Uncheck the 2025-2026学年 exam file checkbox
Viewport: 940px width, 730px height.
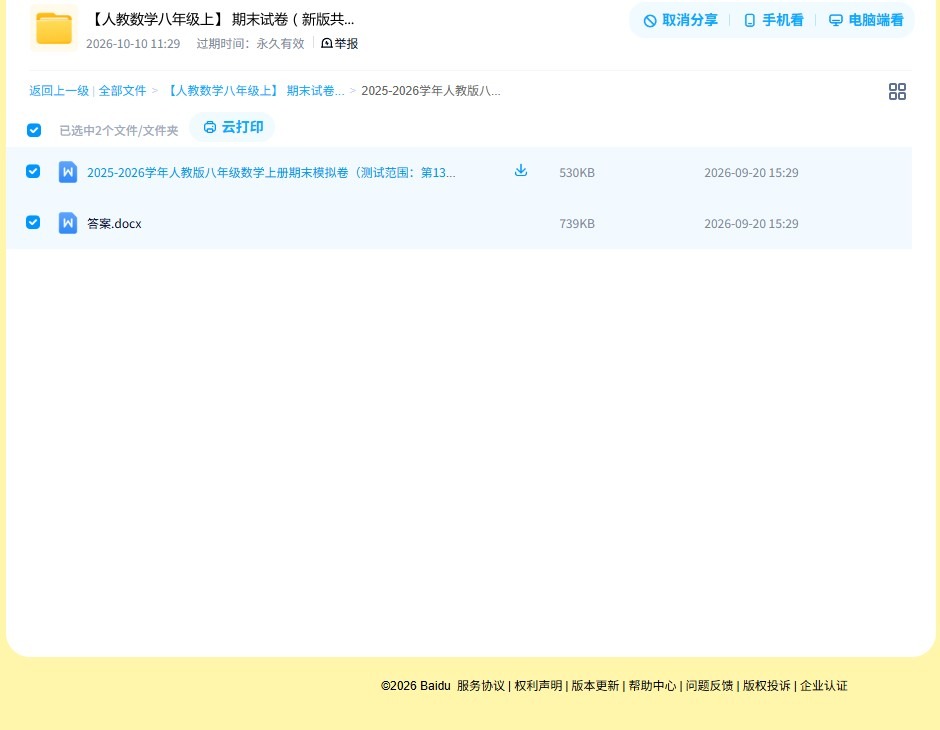pos(33,171)
